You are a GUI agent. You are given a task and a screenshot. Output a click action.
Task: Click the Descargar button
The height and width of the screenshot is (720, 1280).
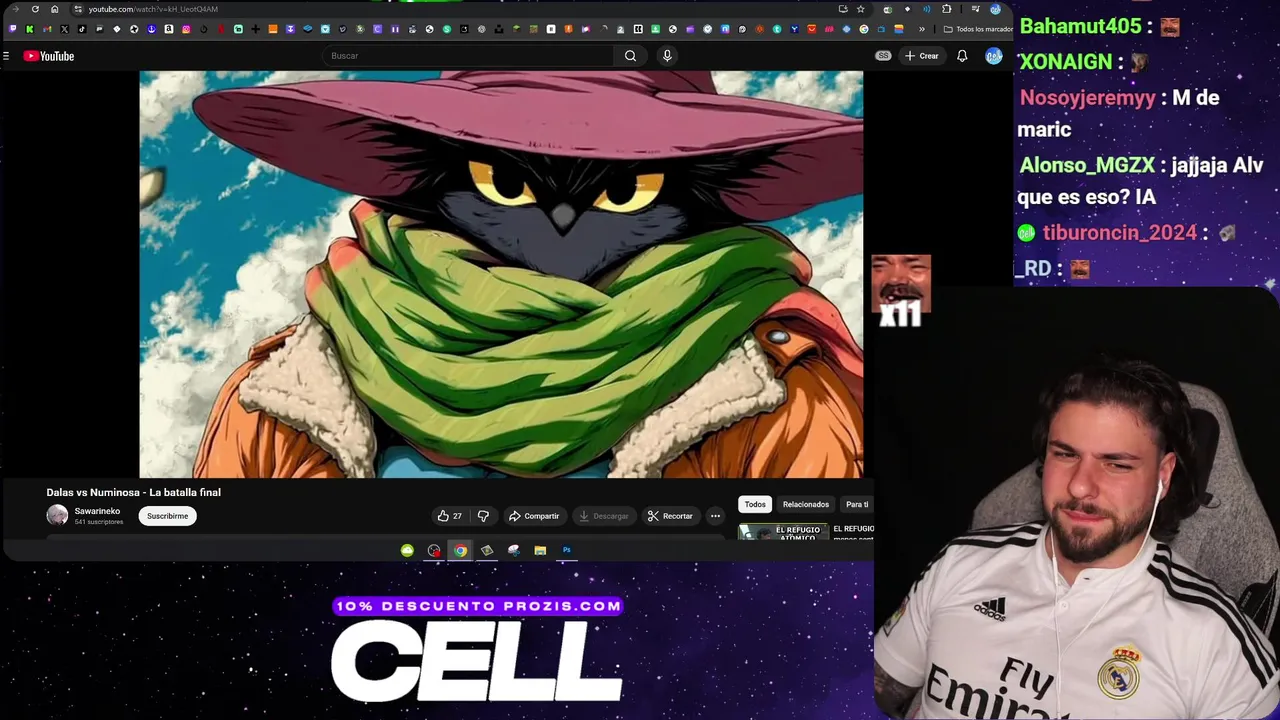coord(604,516)
